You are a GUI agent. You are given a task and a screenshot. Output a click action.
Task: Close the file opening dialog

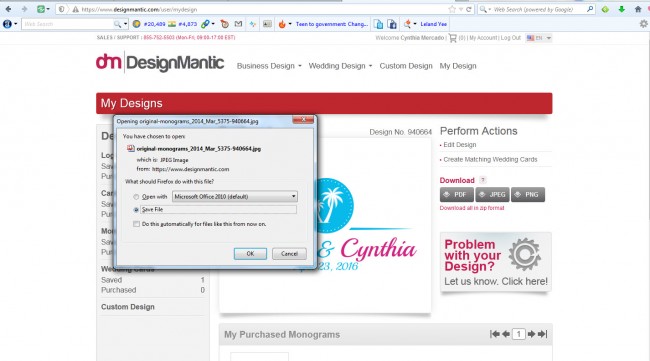pyautogui.click(x=303, y=120)
